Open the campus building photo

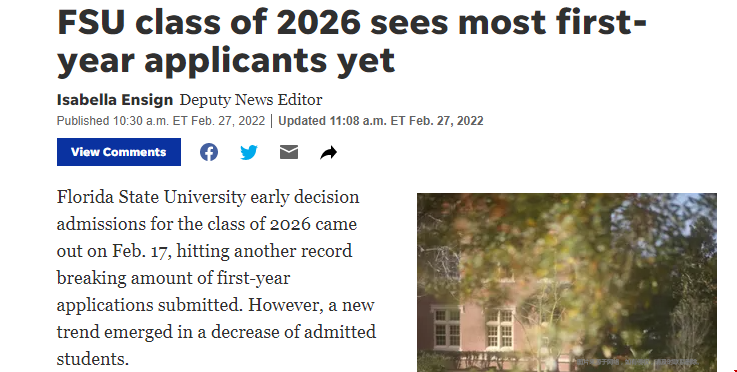(567, 282)
